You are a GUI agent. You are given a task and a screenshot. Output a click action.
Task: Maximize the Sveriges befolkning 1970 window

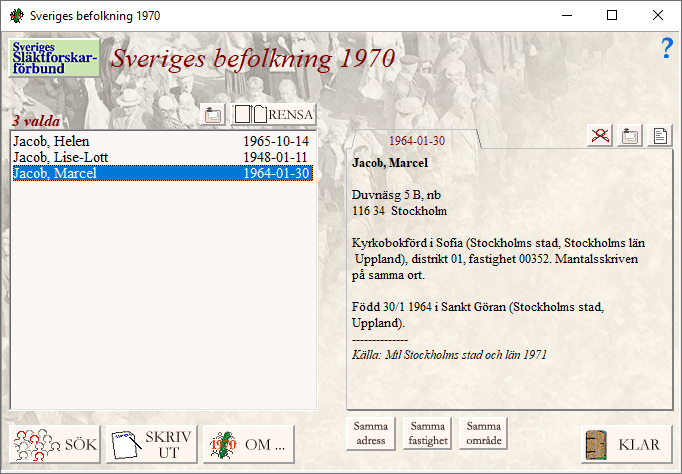click(612, 16)
